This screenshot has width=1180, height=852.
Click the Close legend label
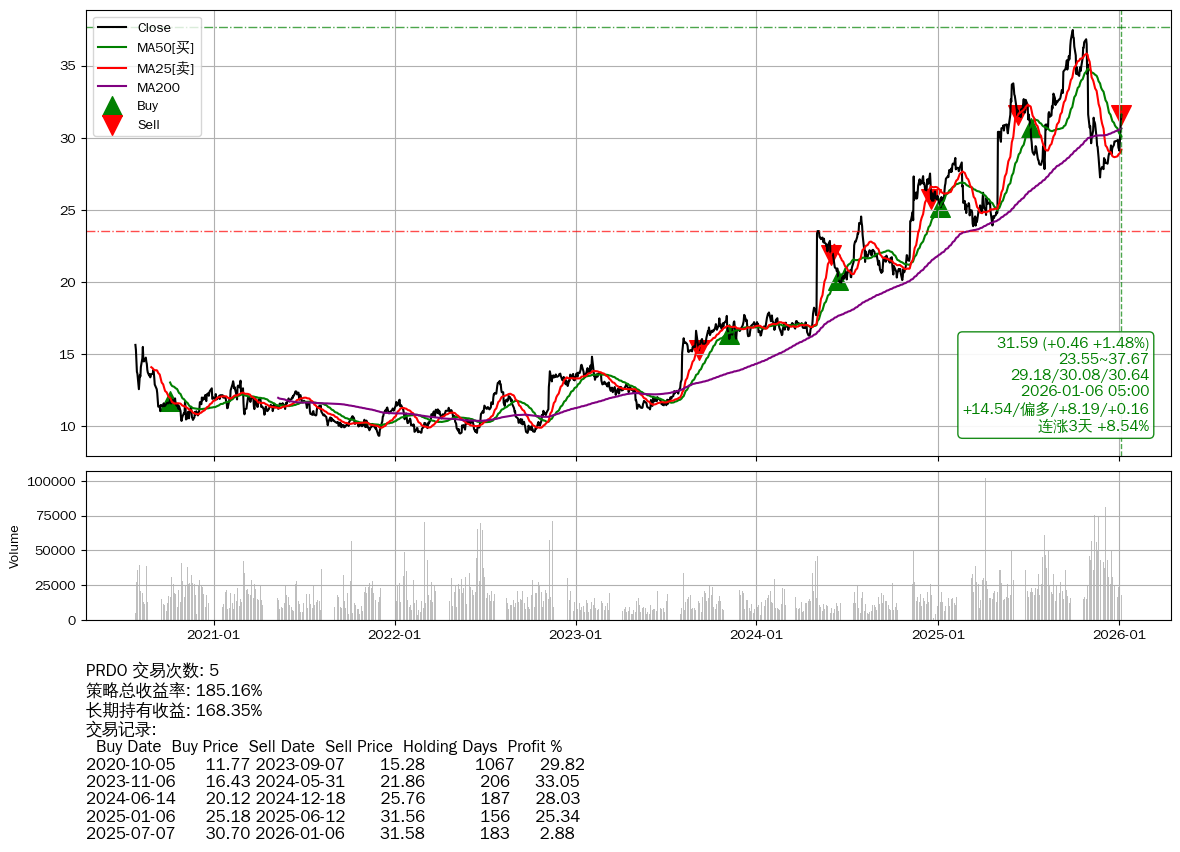click(x=154, y=28)
